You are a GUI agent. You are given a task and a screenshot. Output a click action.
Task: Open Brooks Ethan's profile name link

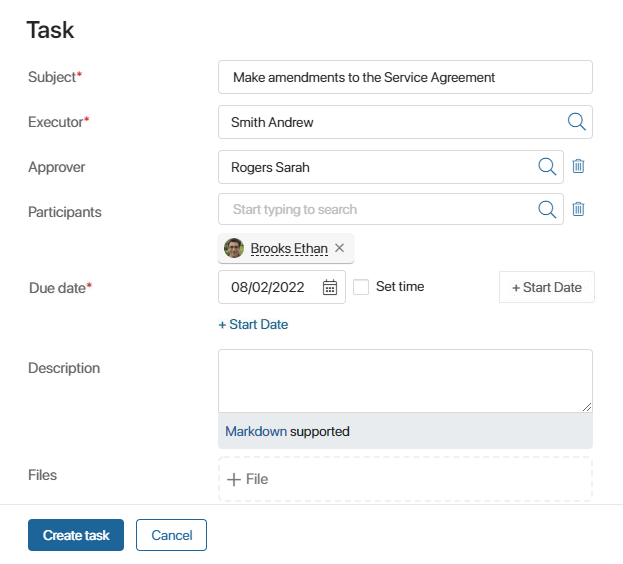pyautogui.click(x=289, y=248)
